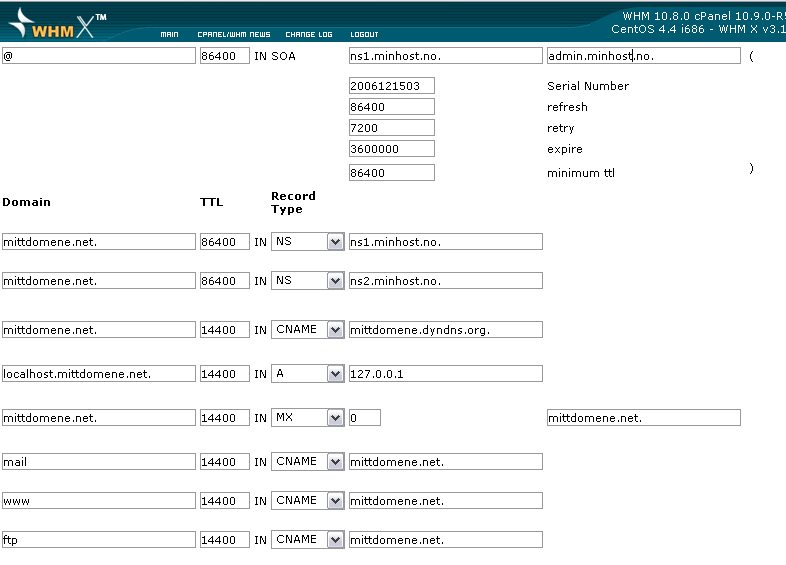Click the expire field 3600000
The image size is (786, 565).
click(392, 149)
